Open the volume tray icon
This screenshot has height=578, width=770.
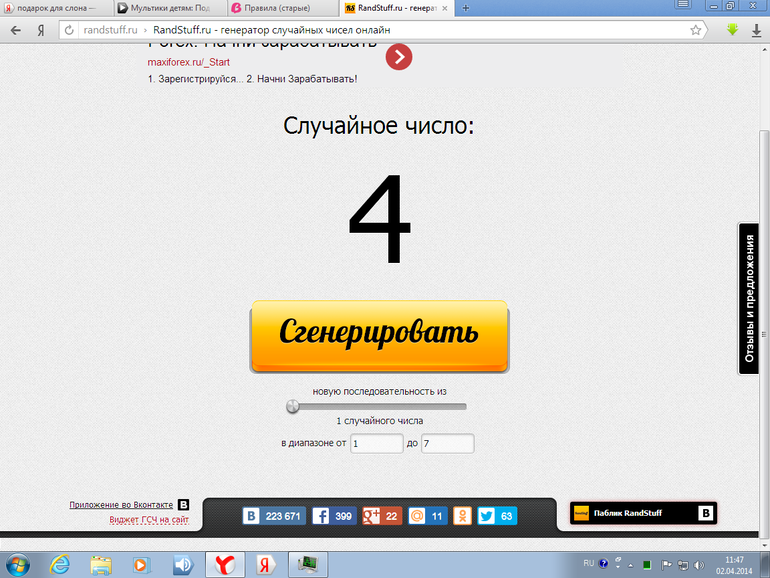pyautogui.click(x=699, y=565)
